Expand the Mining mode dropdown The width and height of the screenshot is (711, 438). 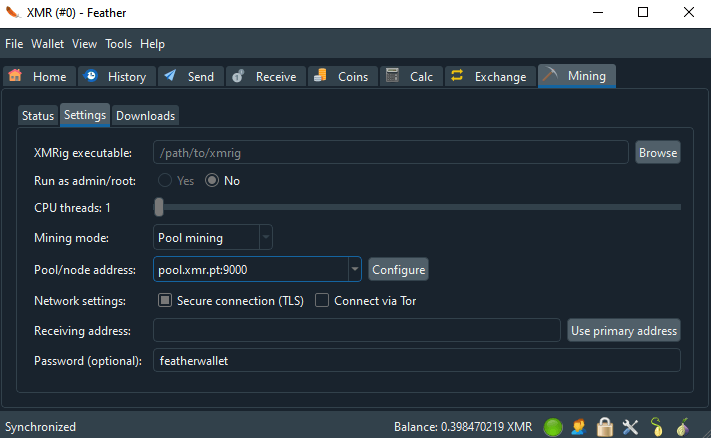(266, 237)
